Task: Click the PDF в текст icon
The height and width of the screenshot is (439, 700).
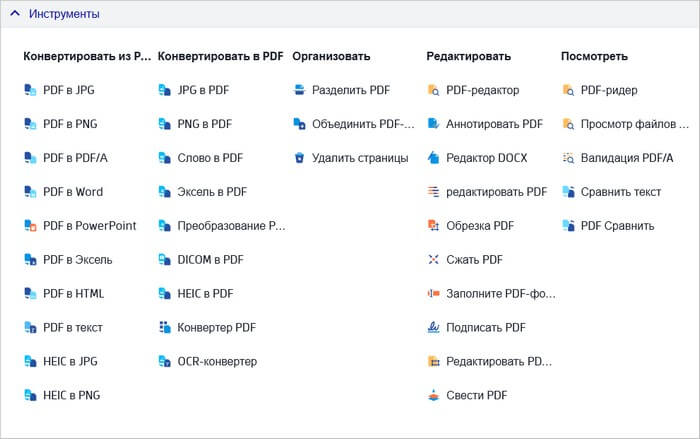Action: pyautogui.click(x=30, y=328)
